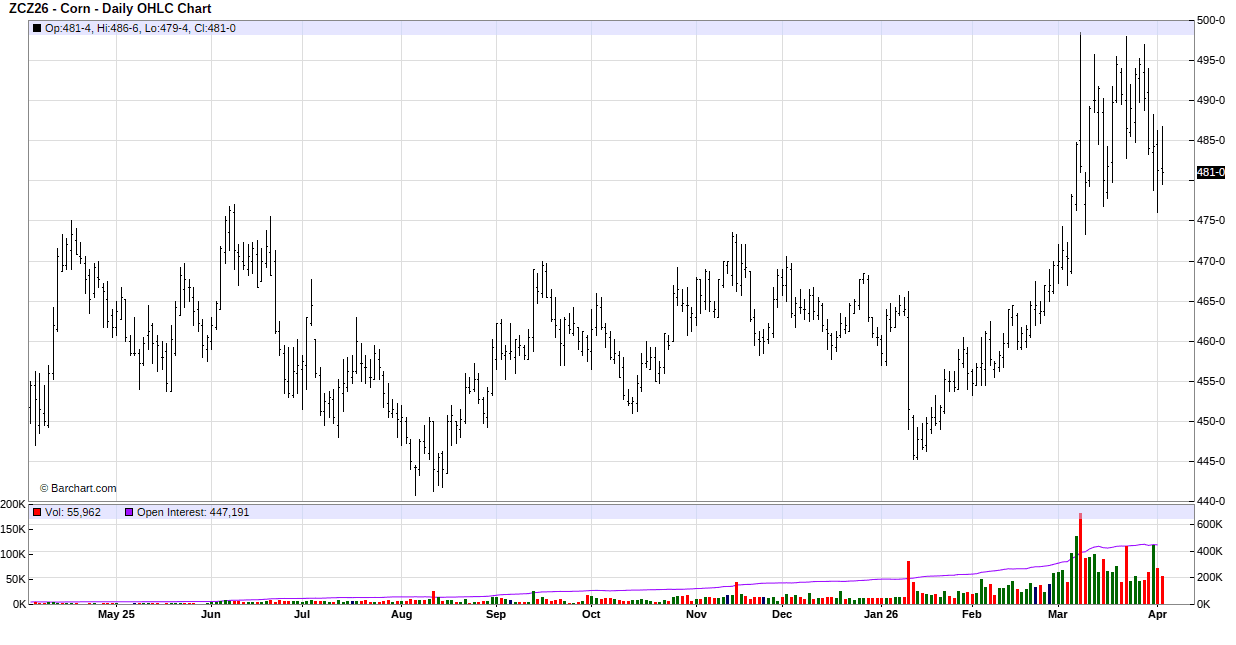Viewport: 1236px width, 645px height.
Task: Click the 481-0 current price label
Action: 1210,172
